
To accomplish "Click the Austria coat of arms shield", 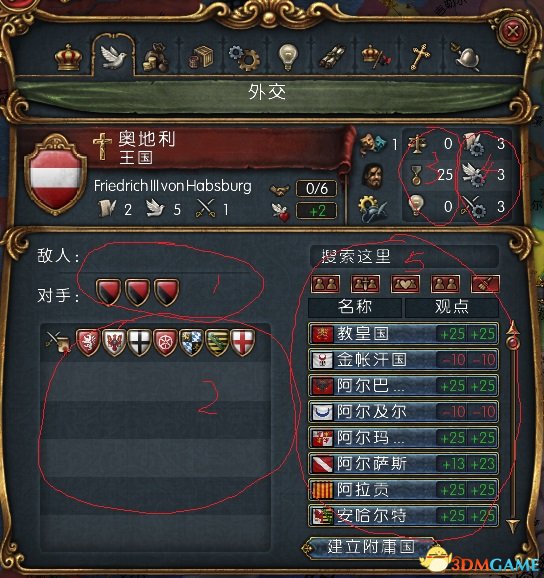I will coord(56,174).
